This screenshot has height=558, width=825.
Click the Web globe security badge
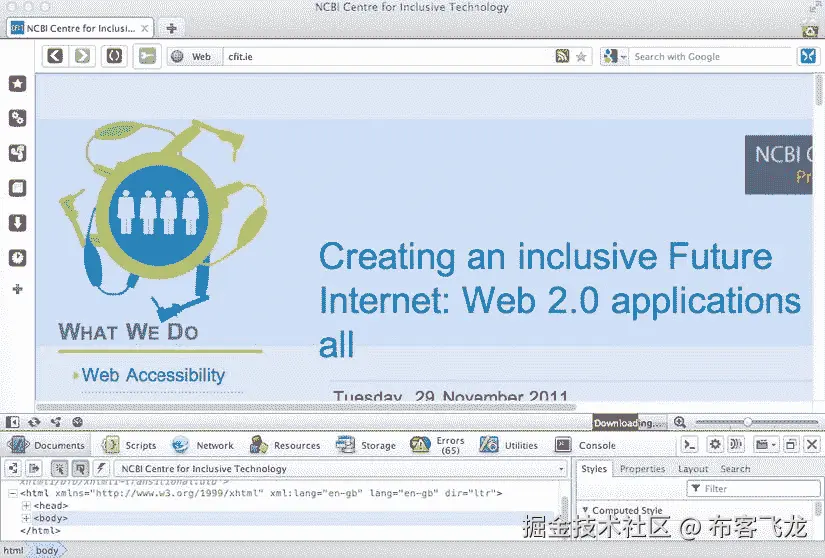pos(193,56)
